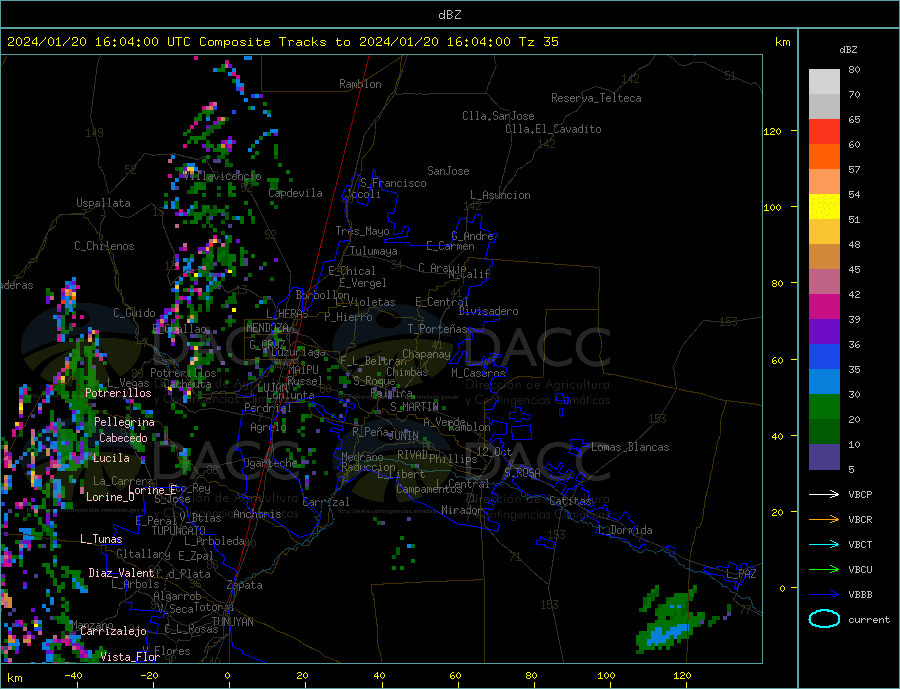Screen dimensions: 900x689
Task: Click the 'JUNIN' city label
Action: point(404,436)
